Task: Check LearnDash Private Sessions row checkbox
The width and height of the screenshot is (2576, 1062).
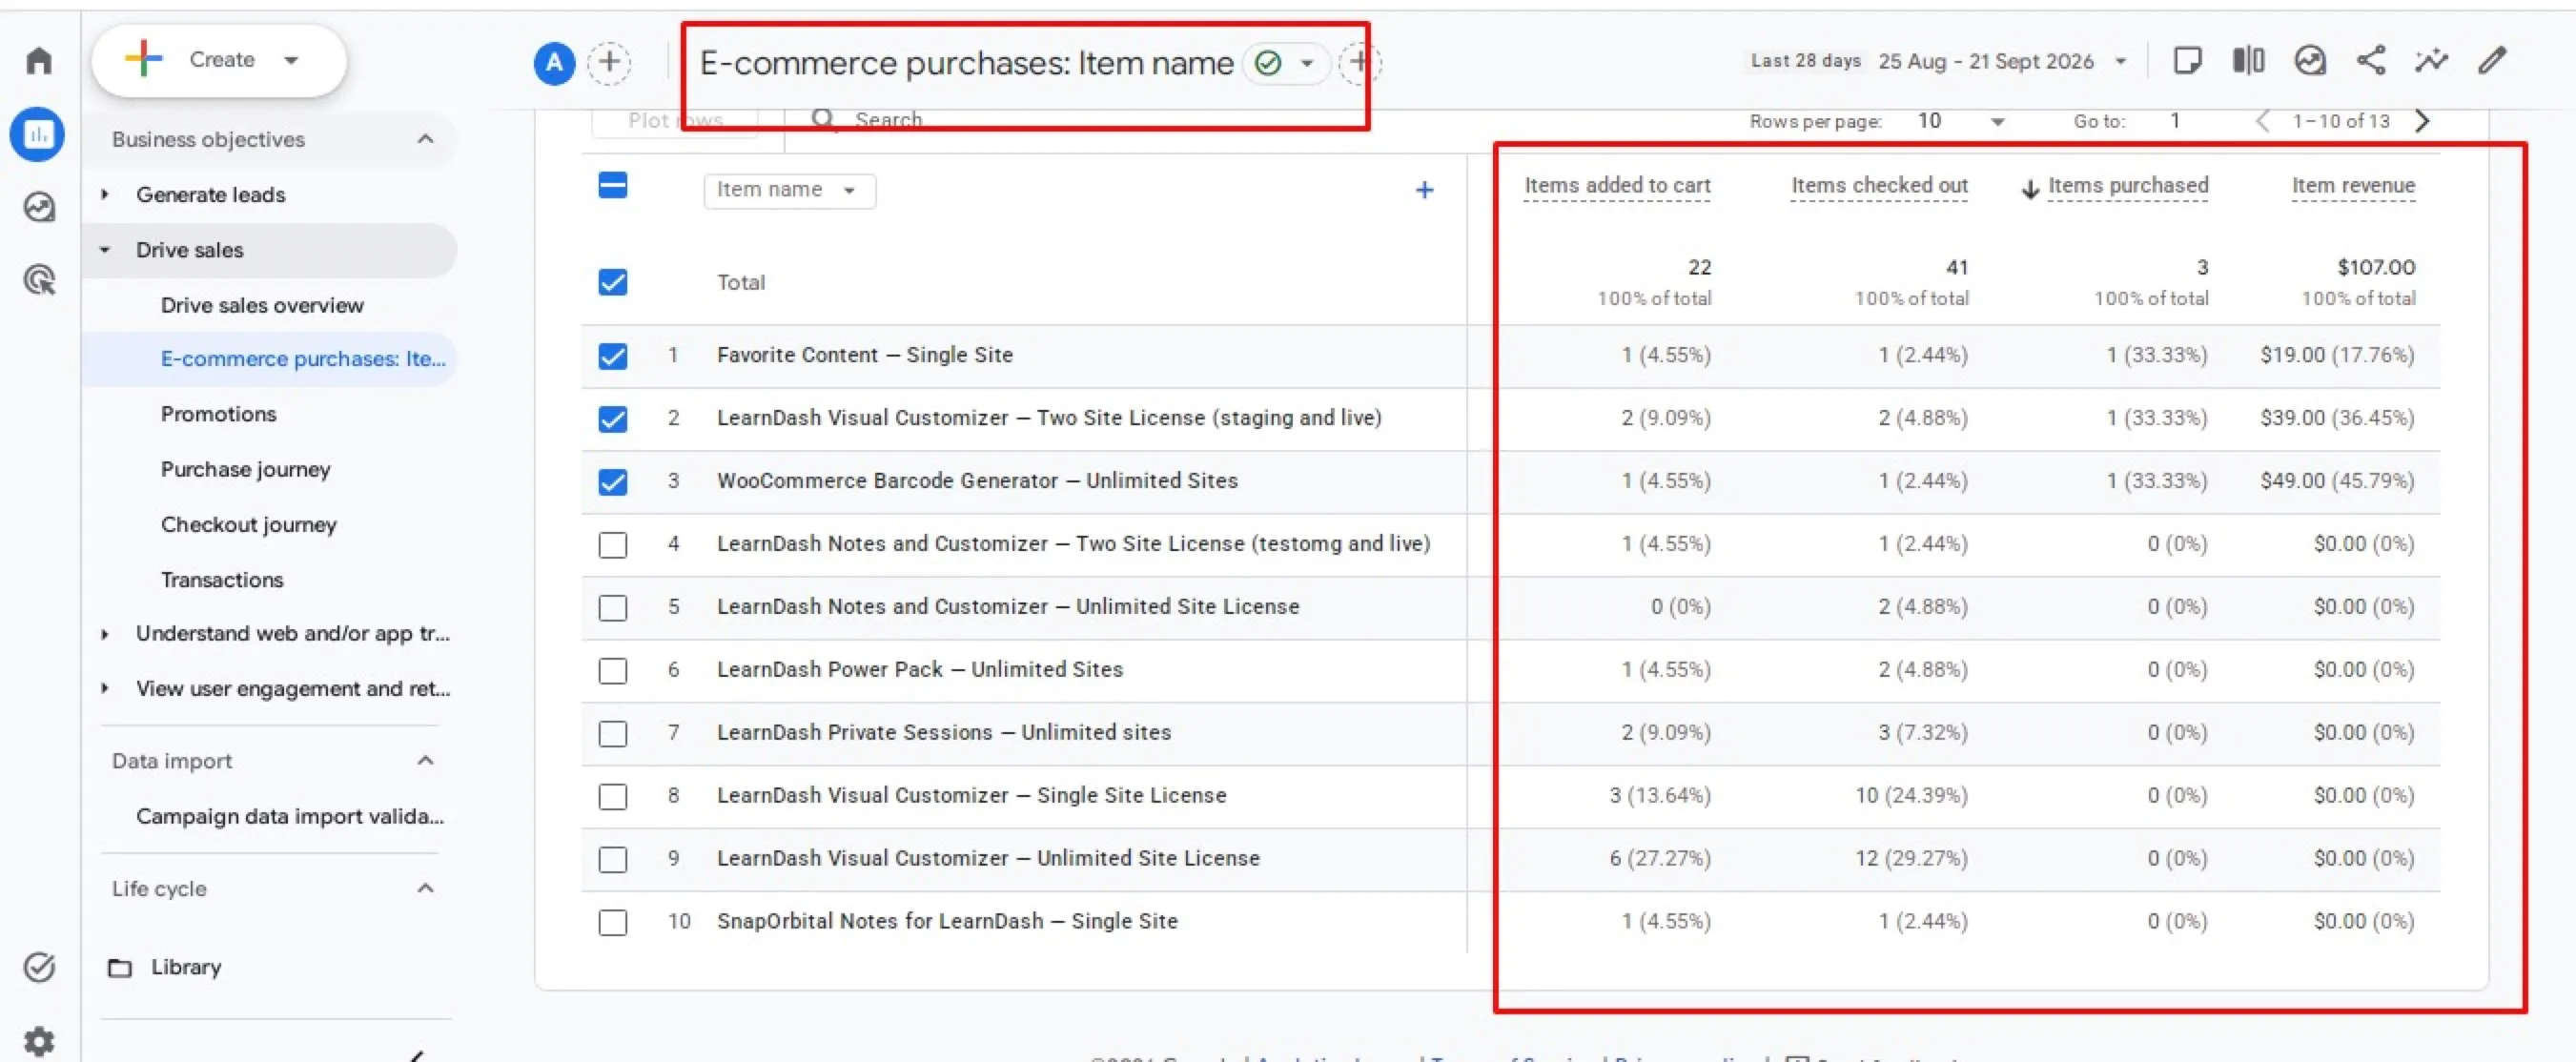Action: click(x=613, y=733)
